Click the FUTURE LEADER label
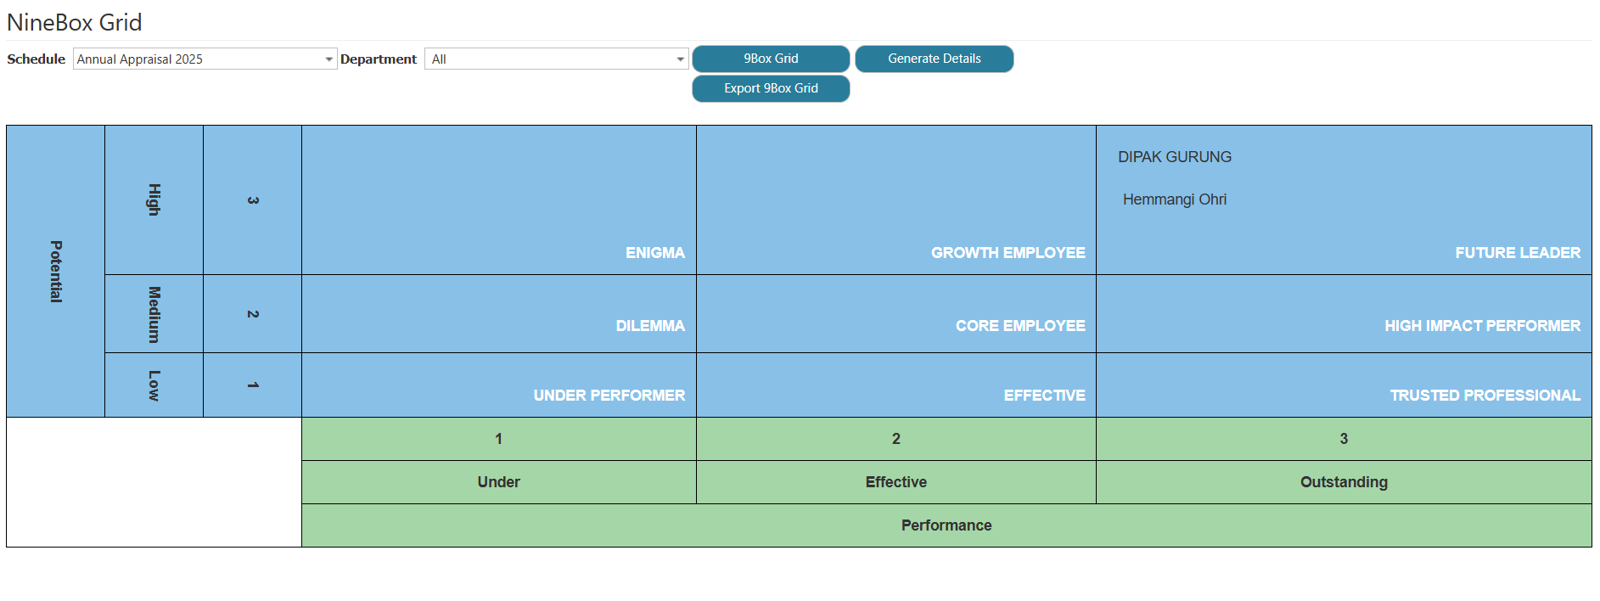The image size is (1600, 601). pos(1517,253)
